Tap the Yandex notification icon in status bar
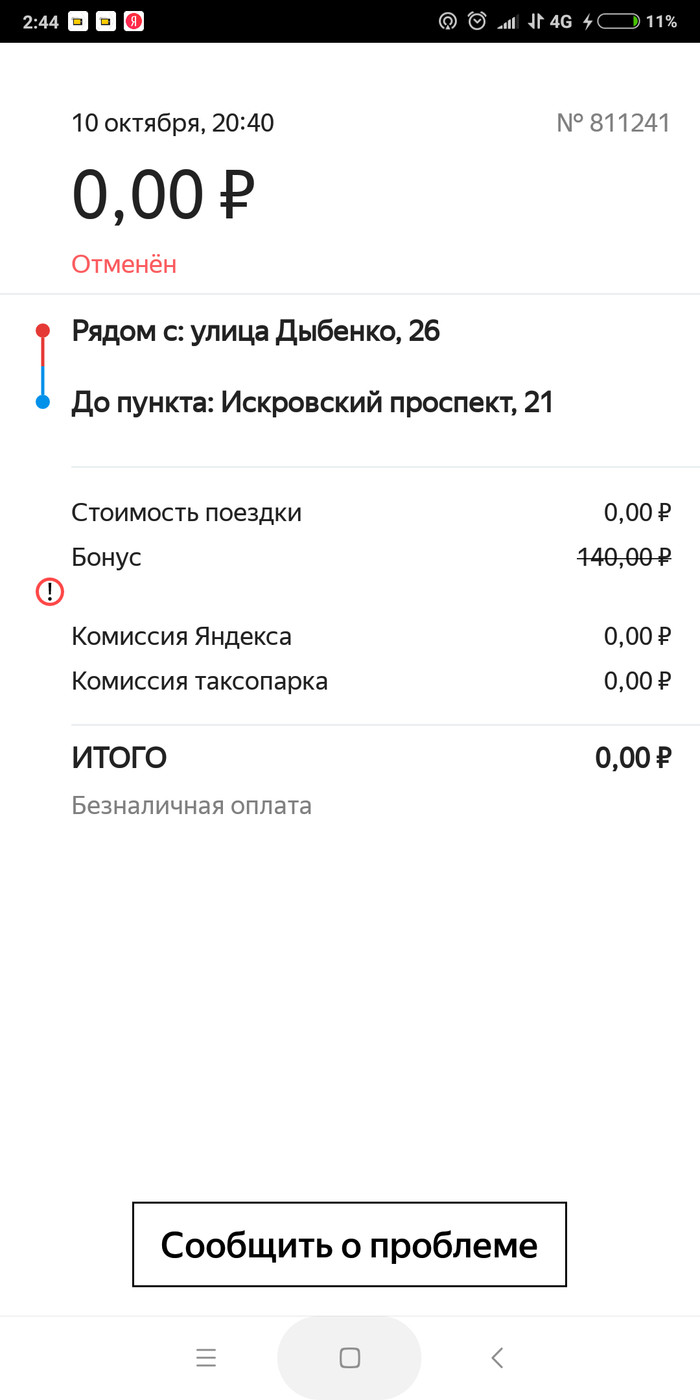Viewport: 700px width, 1400px height. point(133,21)
